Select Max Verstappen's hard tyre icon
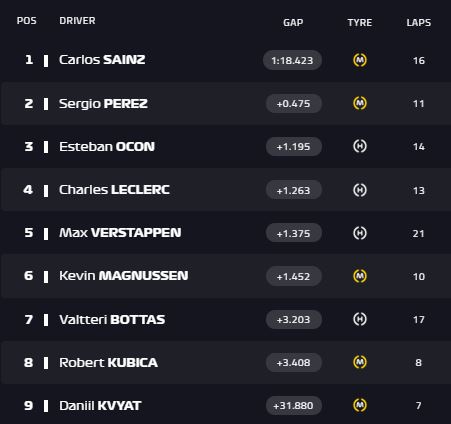The height and width of the screenshot is (424, 451). [x=360, y=233]
